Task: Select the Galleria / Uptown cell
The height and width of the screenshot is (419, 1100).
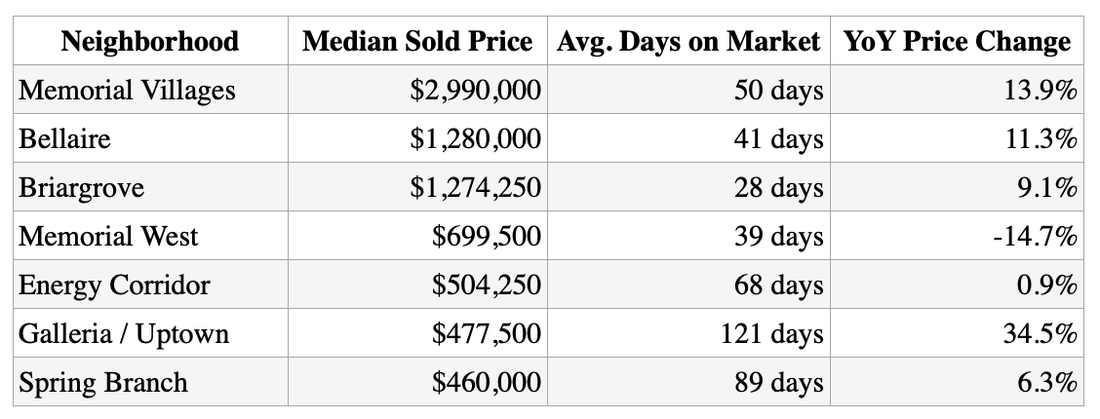Action: 150,333
